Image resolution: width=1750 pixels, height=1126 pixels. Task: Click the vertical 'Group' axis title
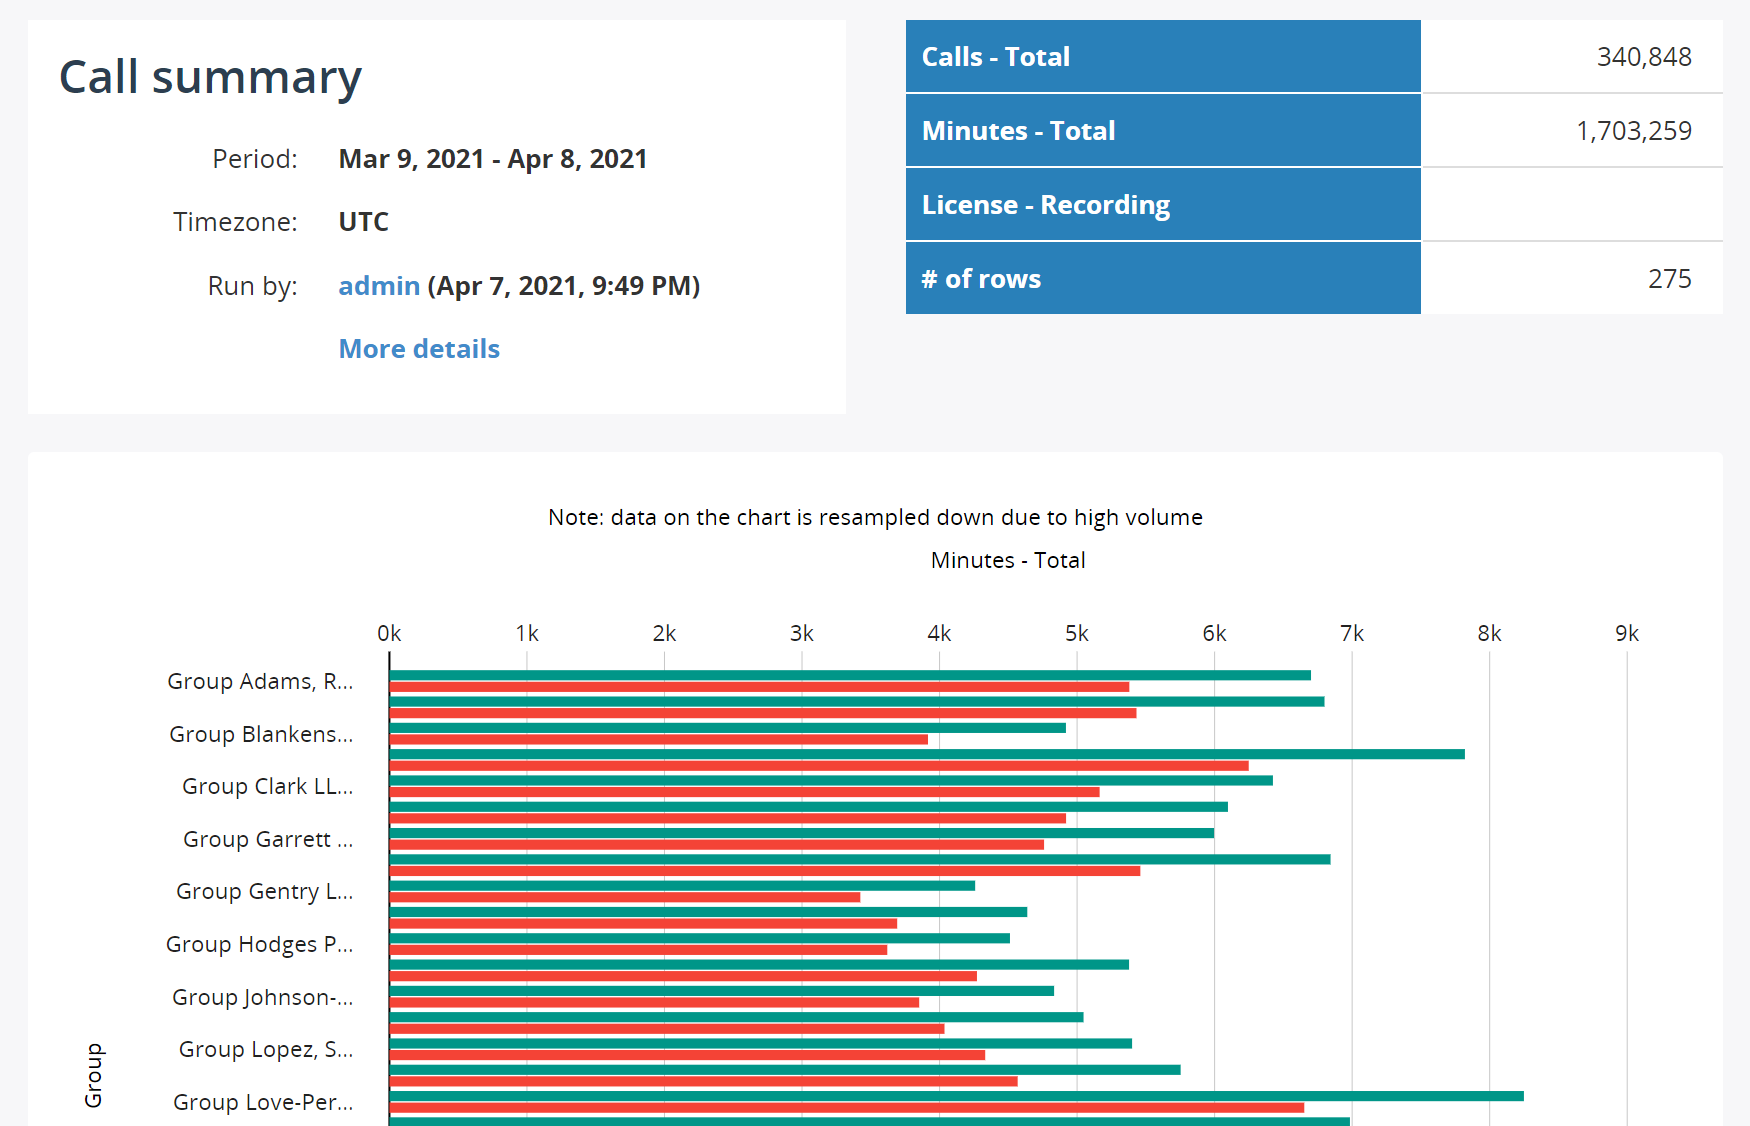93,1075
